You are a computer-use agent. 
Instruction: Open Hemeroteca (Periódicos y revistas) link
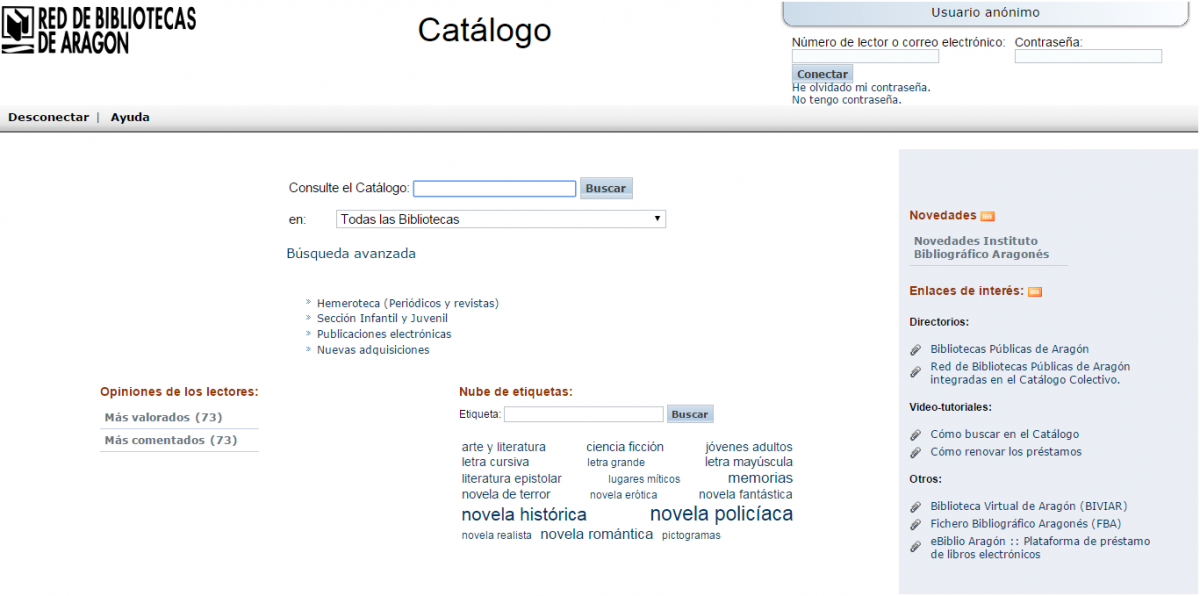click(407, 303)
